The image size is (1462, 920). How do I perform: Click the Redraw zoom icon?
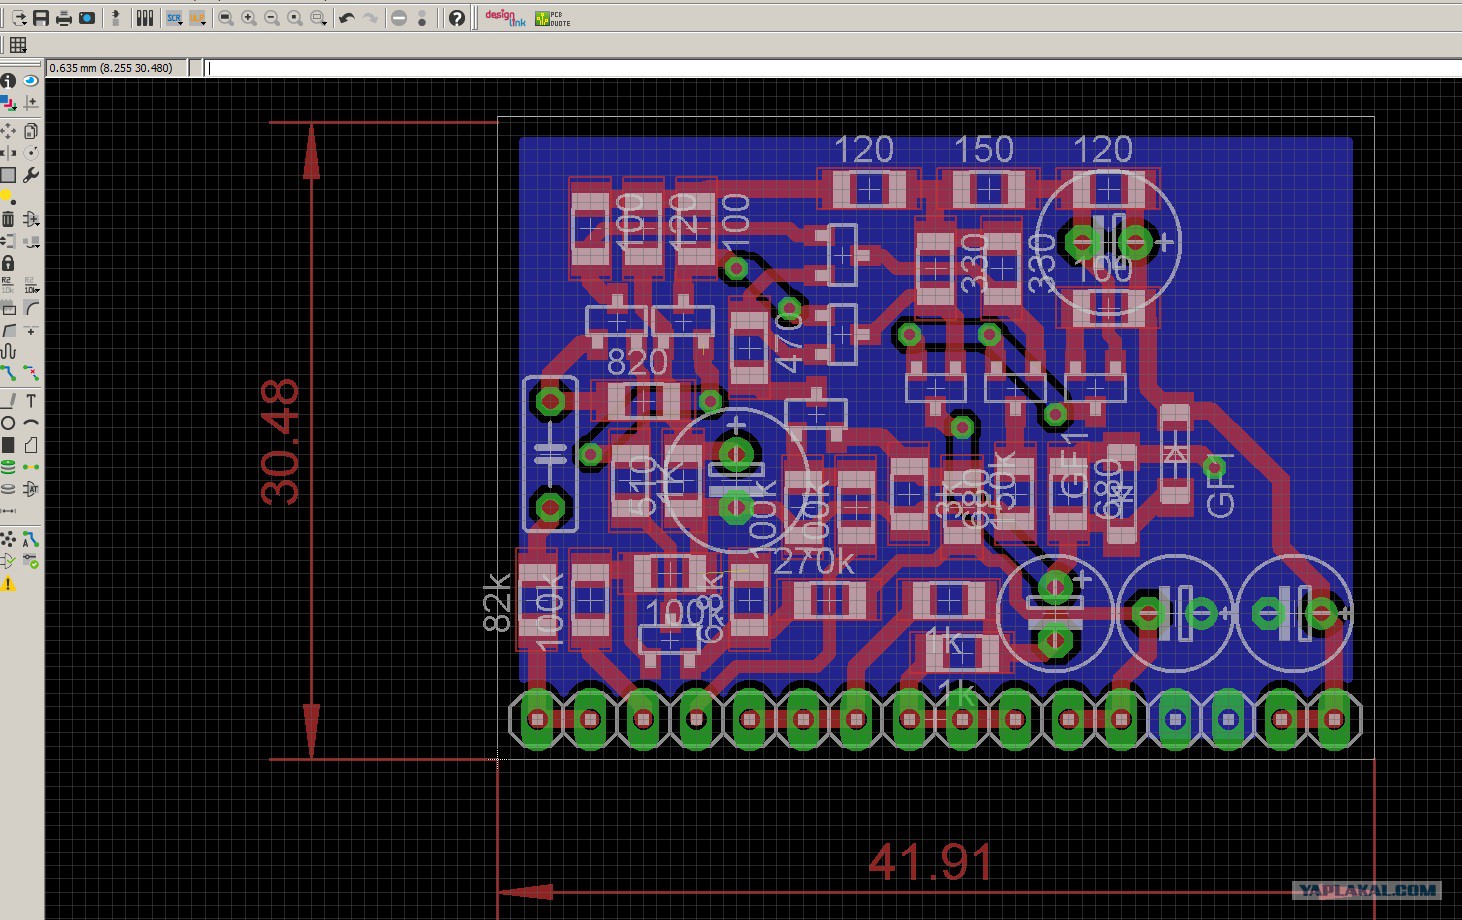coord(295,18)
